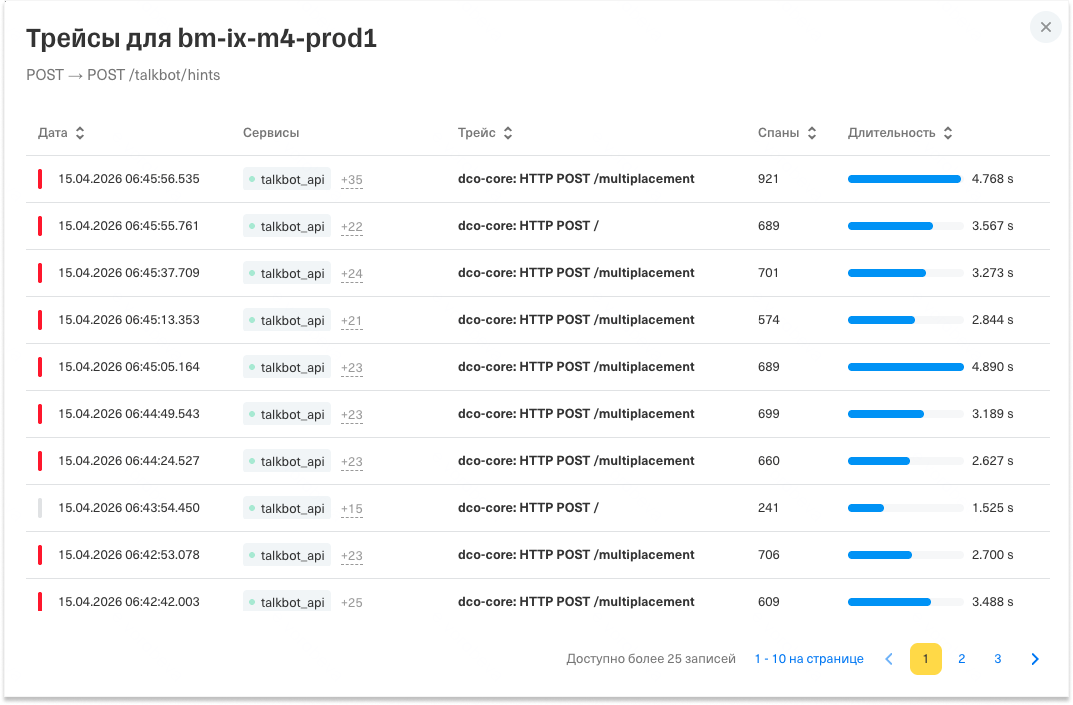Open trace dated 15.04.2026 06:44:49.543
Image resolution: width=1073 pixels, height=705 pixels.
tap(129, 414)
